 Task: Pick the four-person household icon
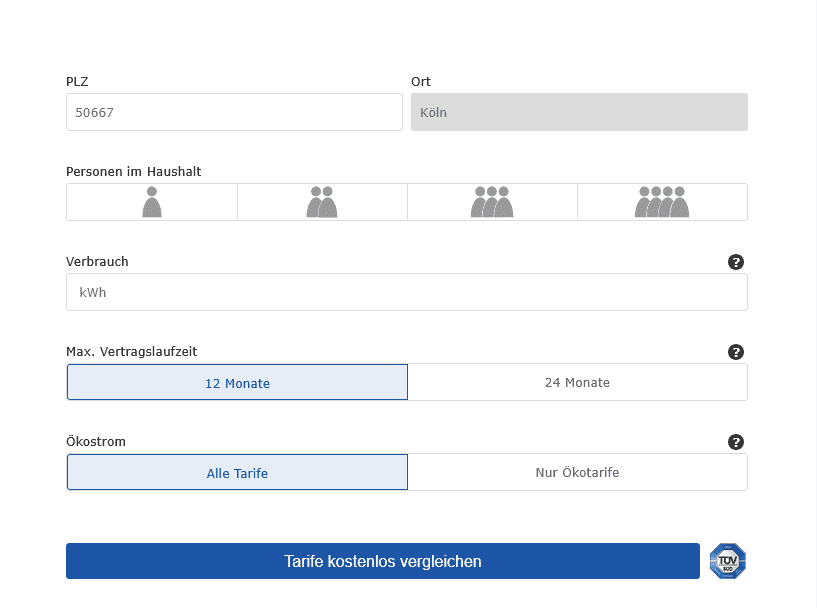coord(662,202)
